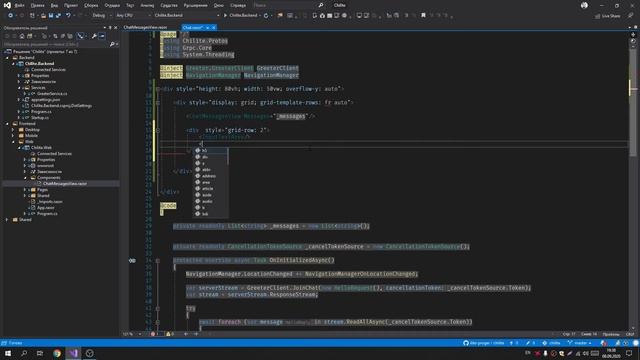Click the split editor handle above scrollbar

pyautogui.click(x=633, y=35)
